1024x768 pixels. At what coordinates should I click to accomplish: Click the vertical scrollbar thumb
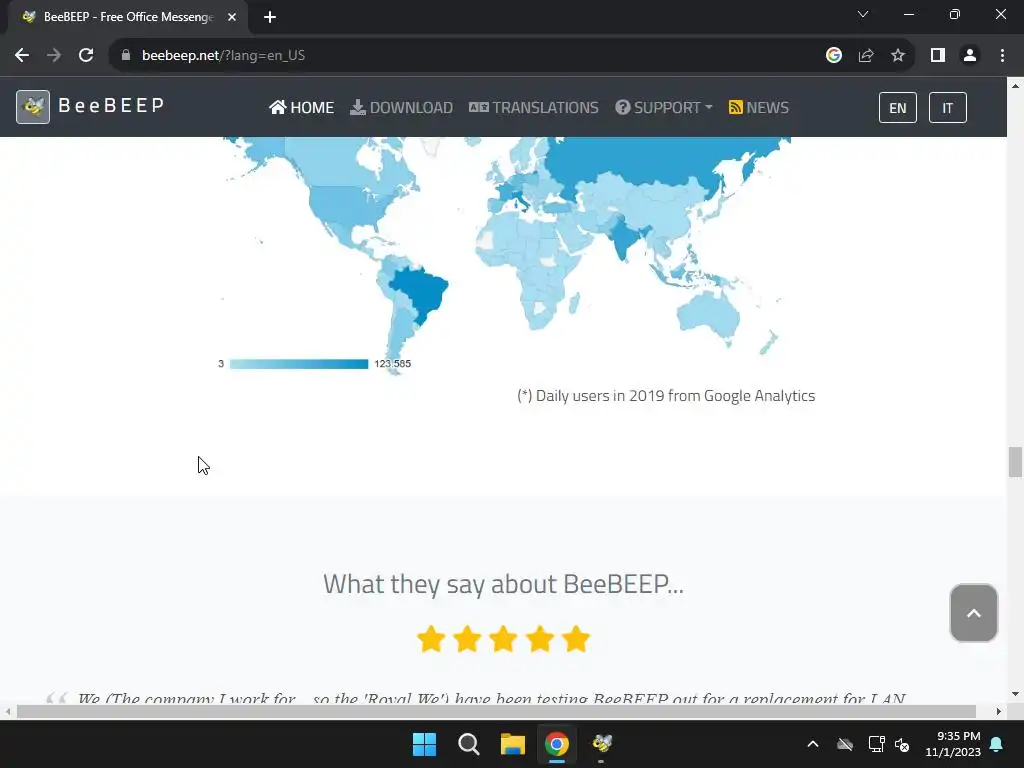[x=1015, y=462]
